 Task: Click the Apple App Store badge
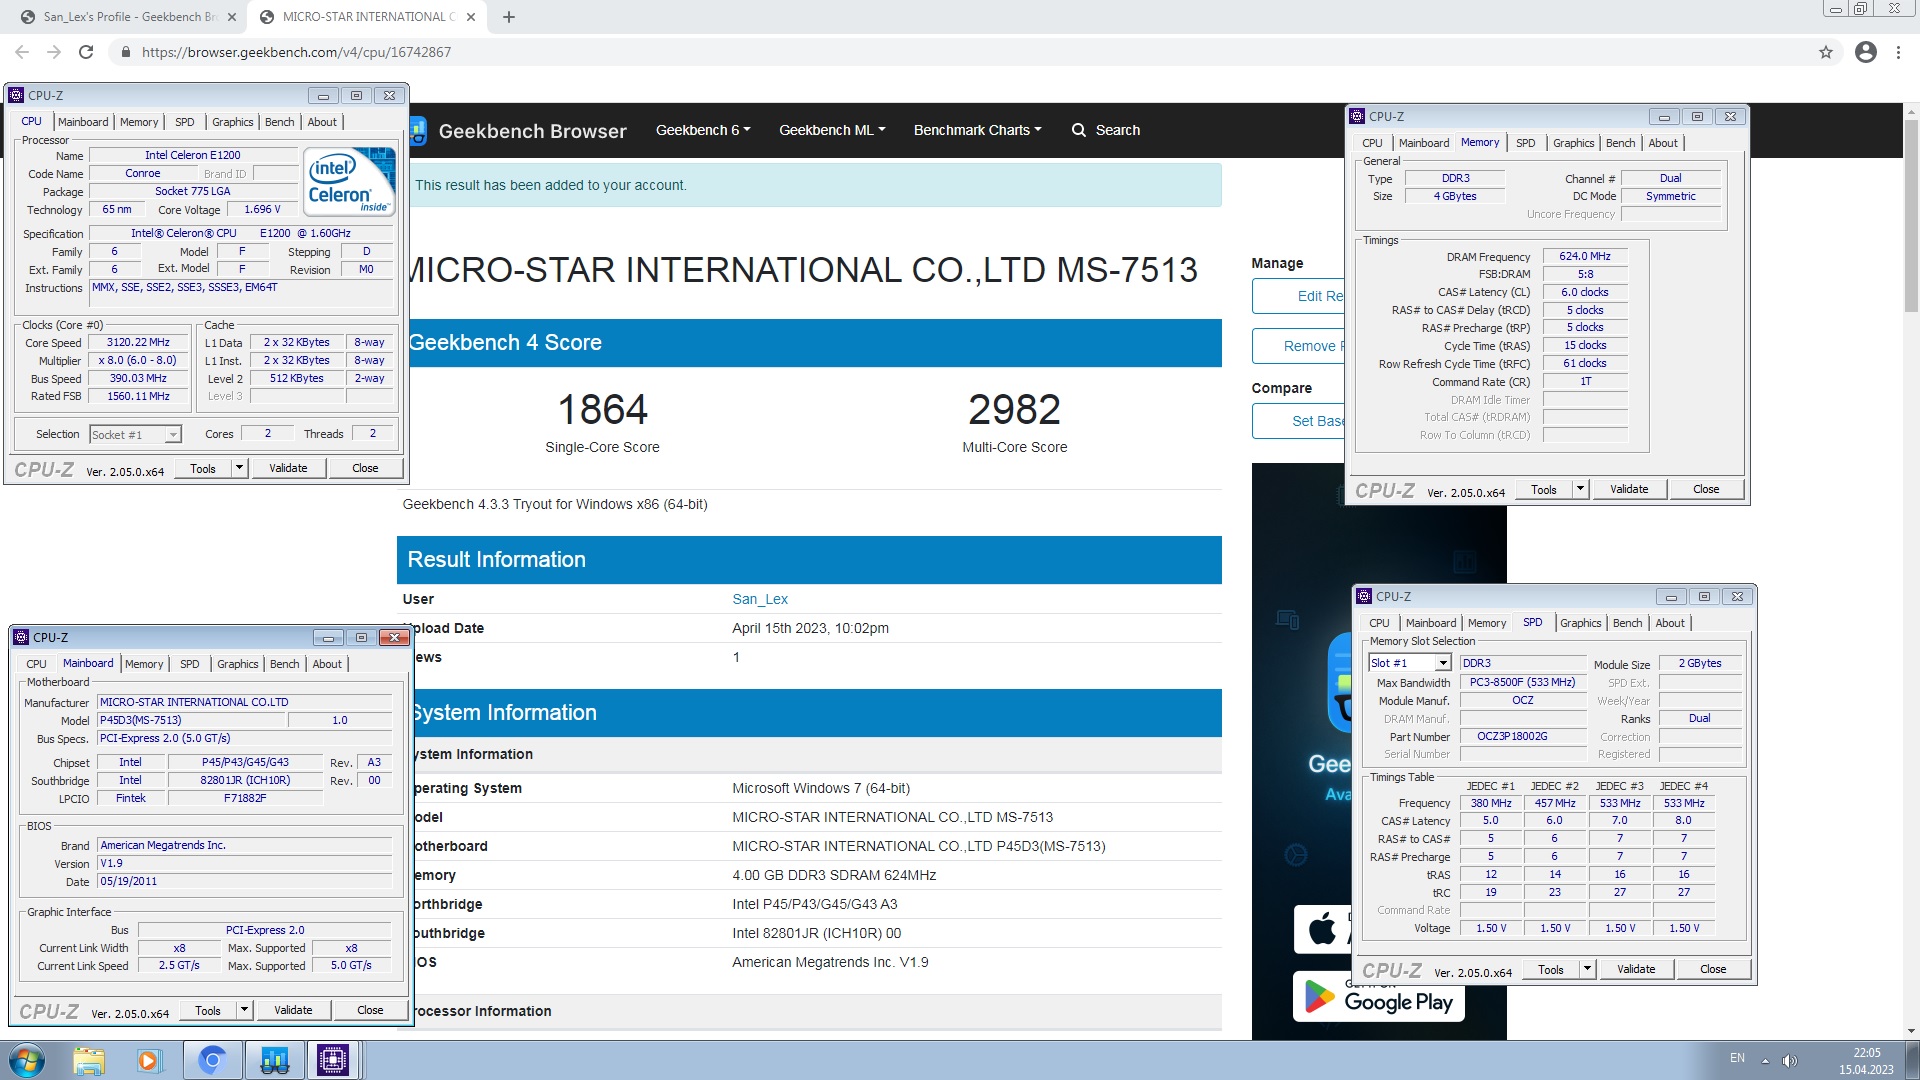tap(1322, 930)
